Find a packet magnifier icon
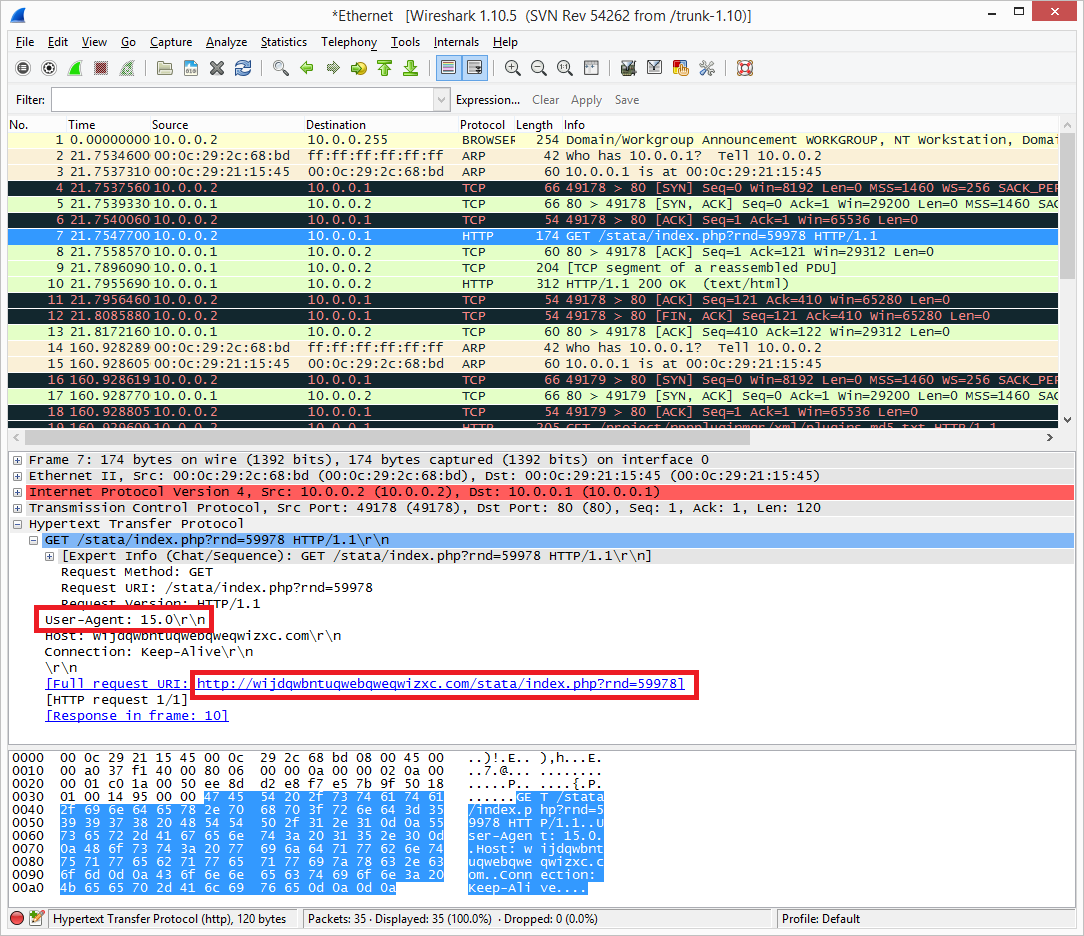The width and height of the screenshot is (1084, 936). point(281,68)
